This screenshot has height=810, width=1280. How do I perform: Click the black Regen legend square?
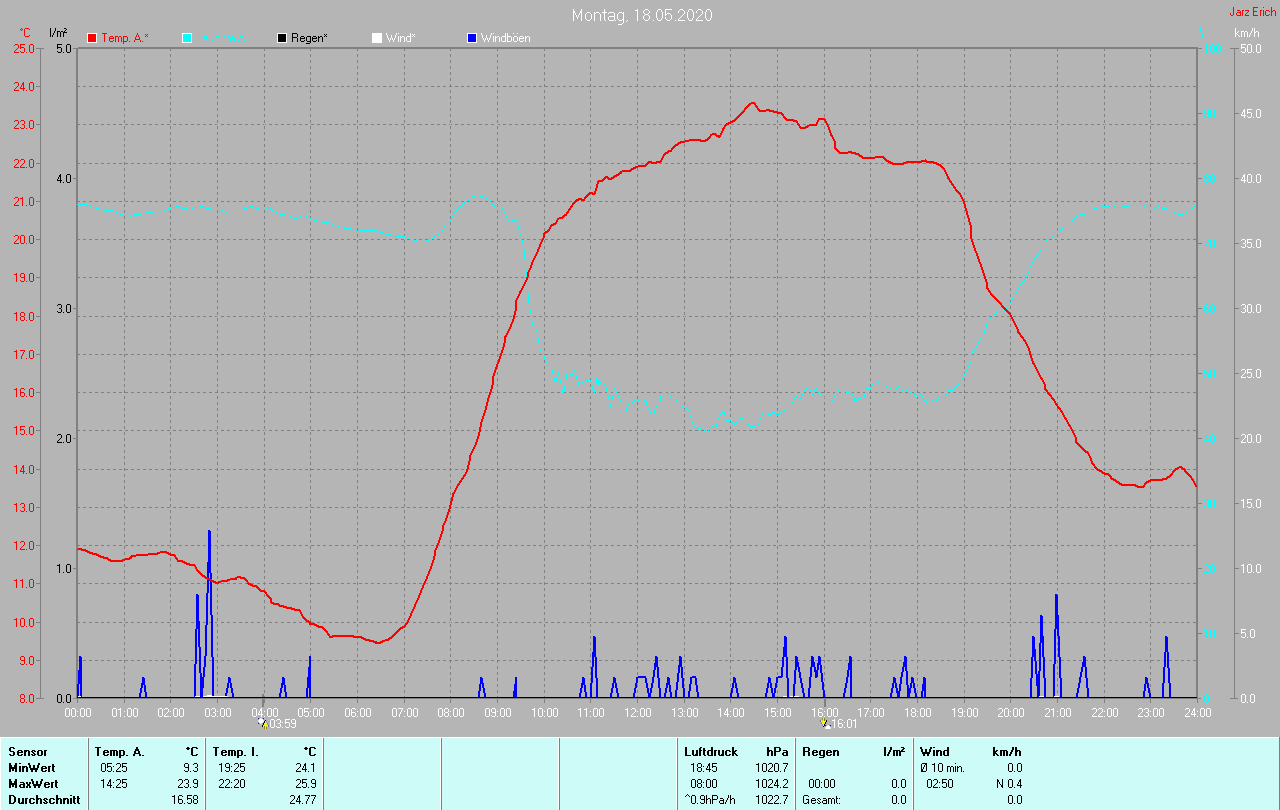[282, 38]
